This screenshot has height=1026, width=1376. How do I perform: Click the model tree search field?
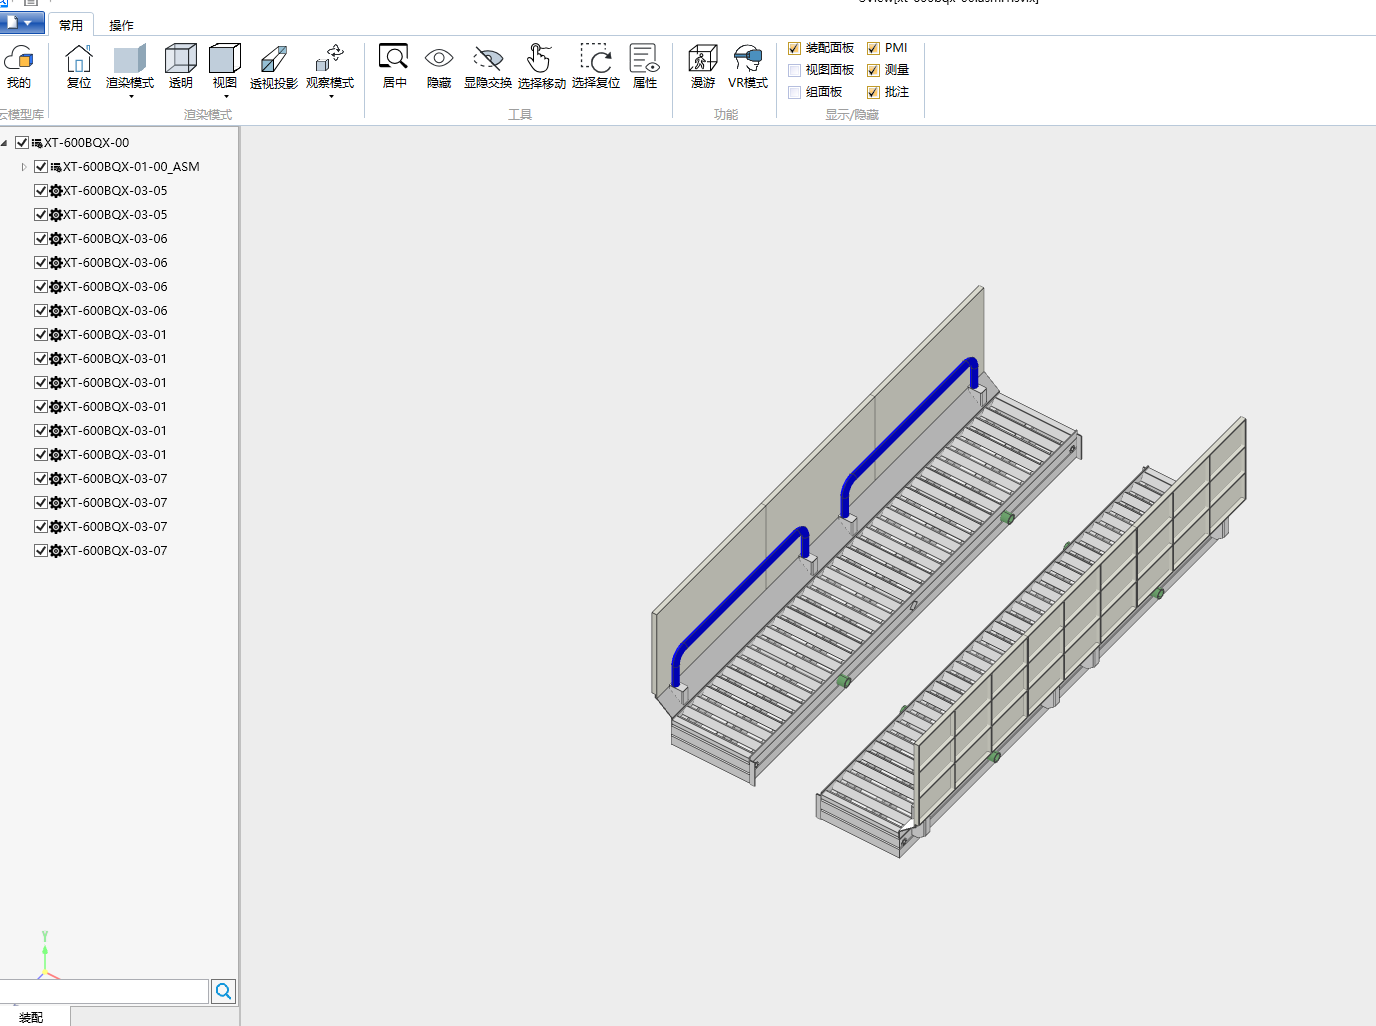(x=103, y=991)
